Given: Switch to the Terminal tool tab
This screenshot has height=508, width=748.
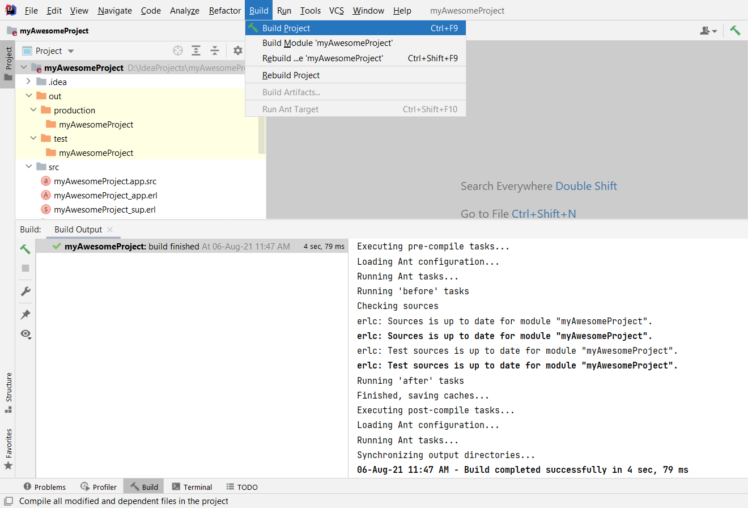Looking at the screenshot, I should click(x=190, y=487).
